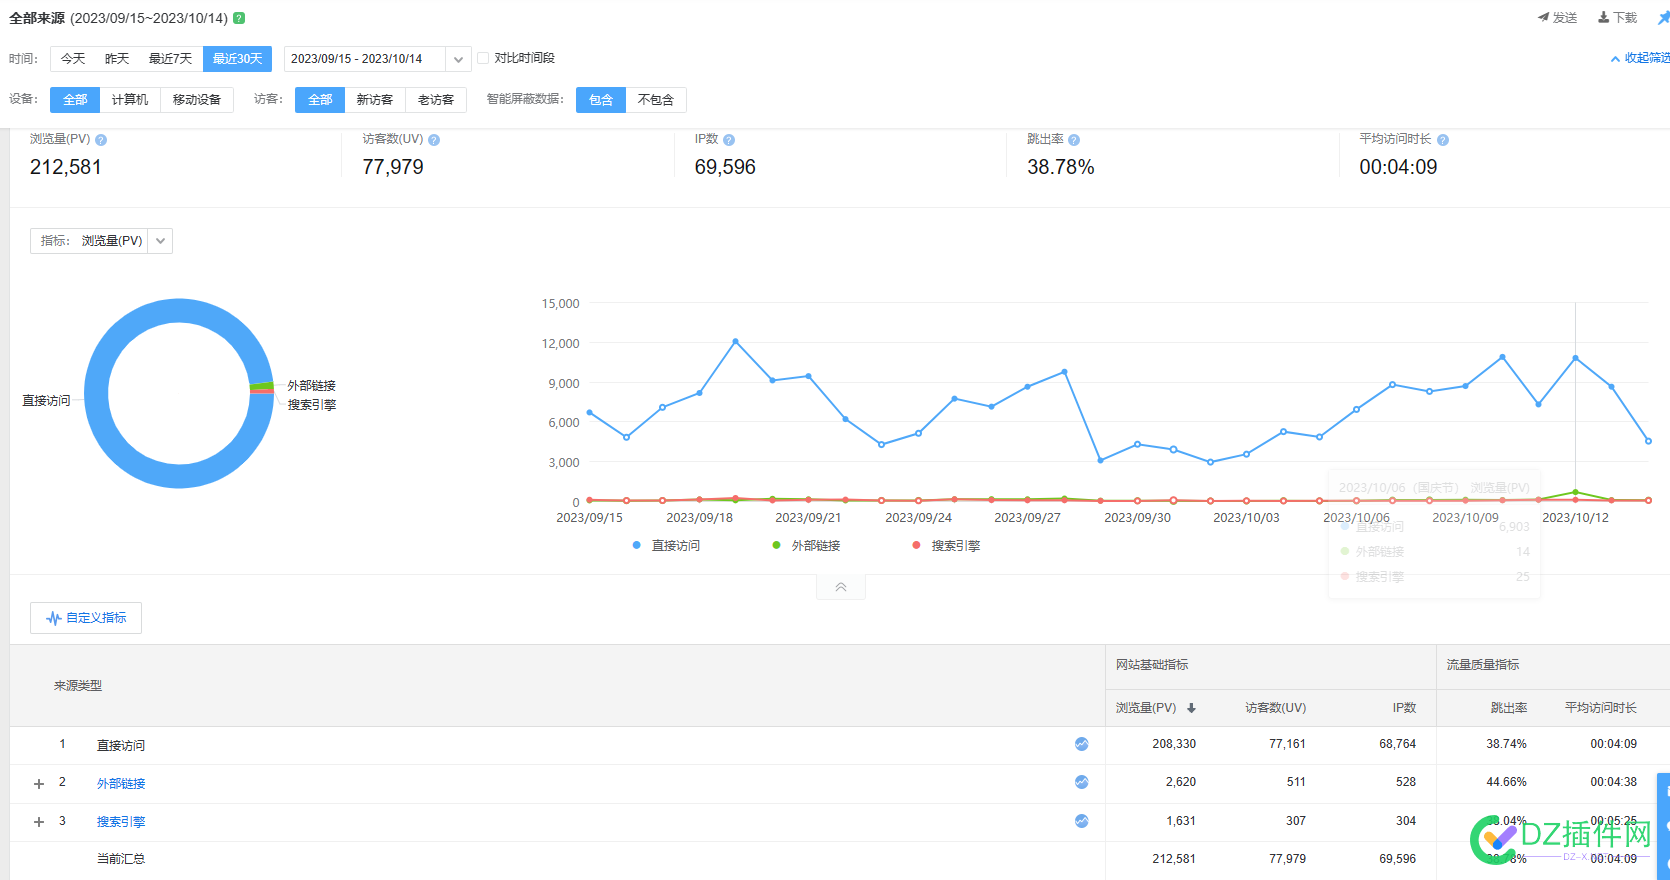Select 移动设备 device tab

click(197, 100)
